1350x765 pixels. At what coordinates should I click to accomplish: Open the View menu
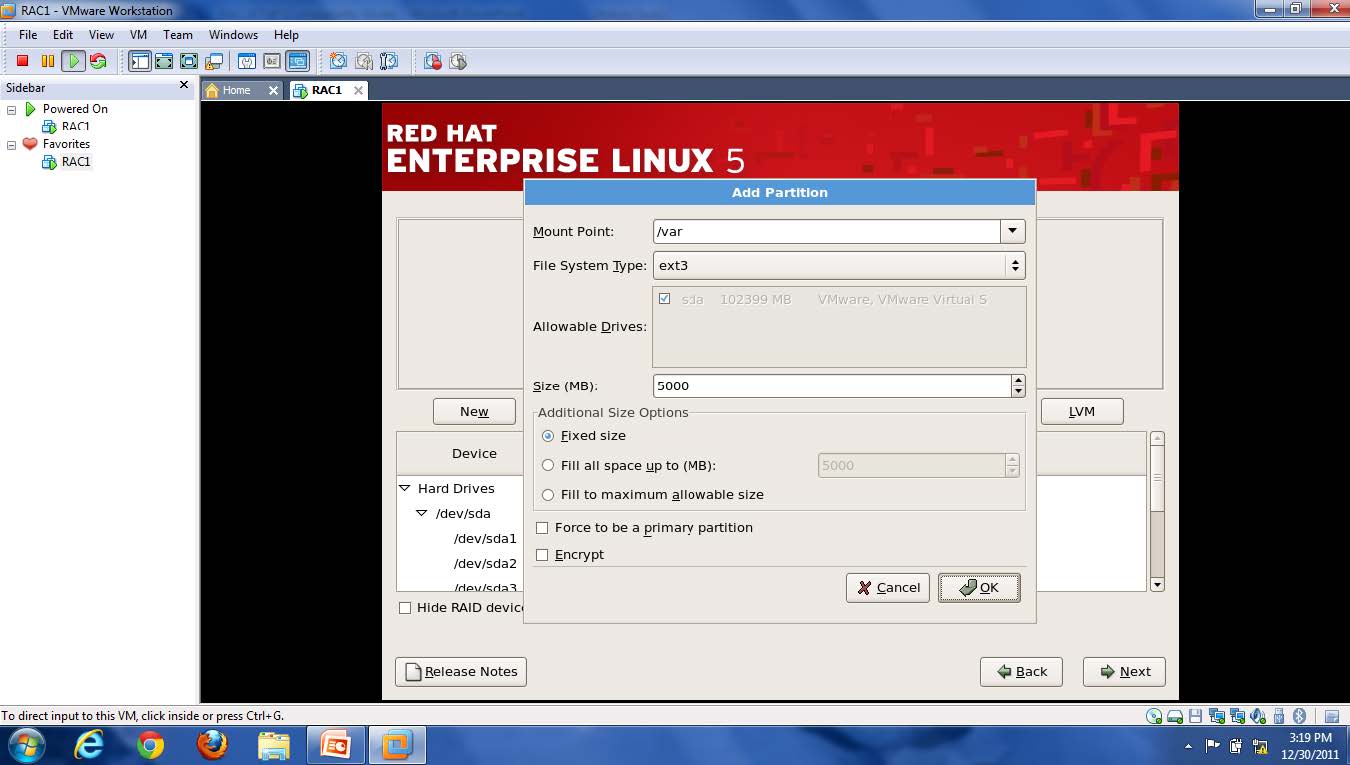pos(101,34)
